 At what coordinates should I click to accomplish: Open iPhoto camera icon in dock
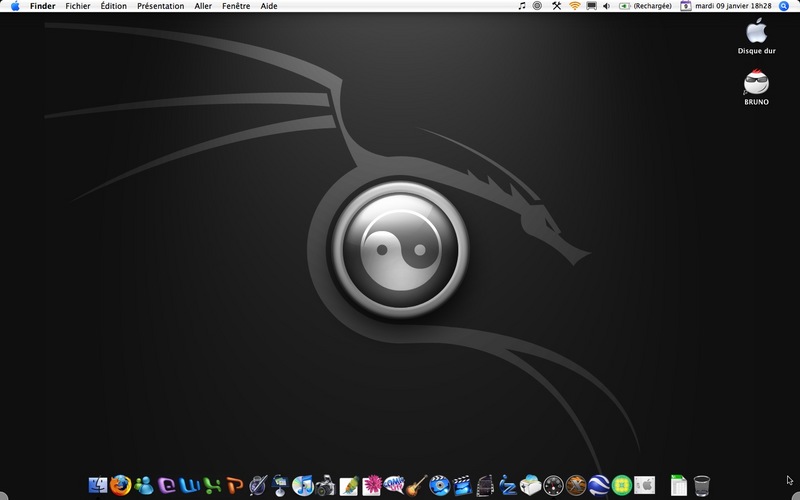pyautogui.click(x=326, y=485)
